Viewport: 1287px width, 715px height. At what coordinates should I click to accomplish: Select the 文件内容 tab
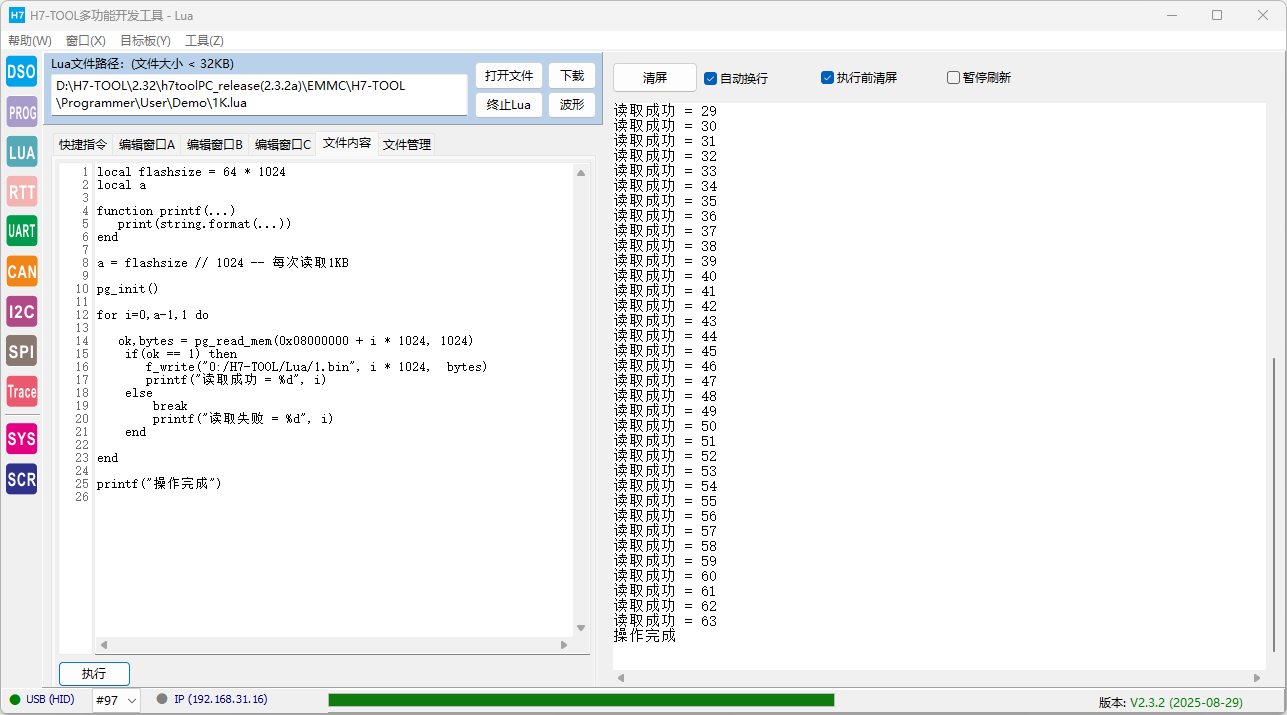[347, 143]
